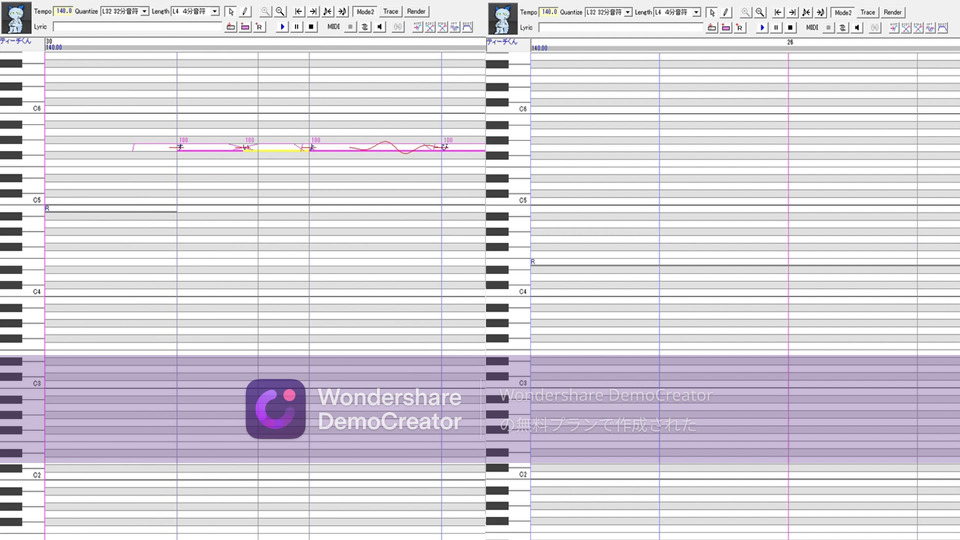Viewport: 960px width, 540px height.
Task: Click the Lyric input field, left window
Action: point(137,27)
